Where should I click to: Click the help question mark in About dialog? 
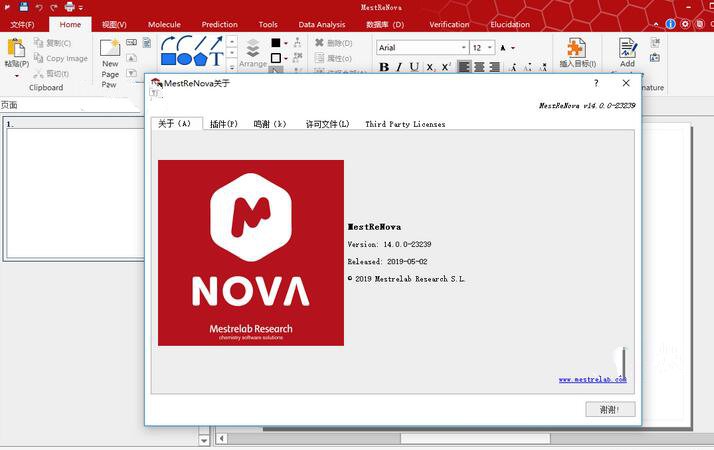(596, 83)
